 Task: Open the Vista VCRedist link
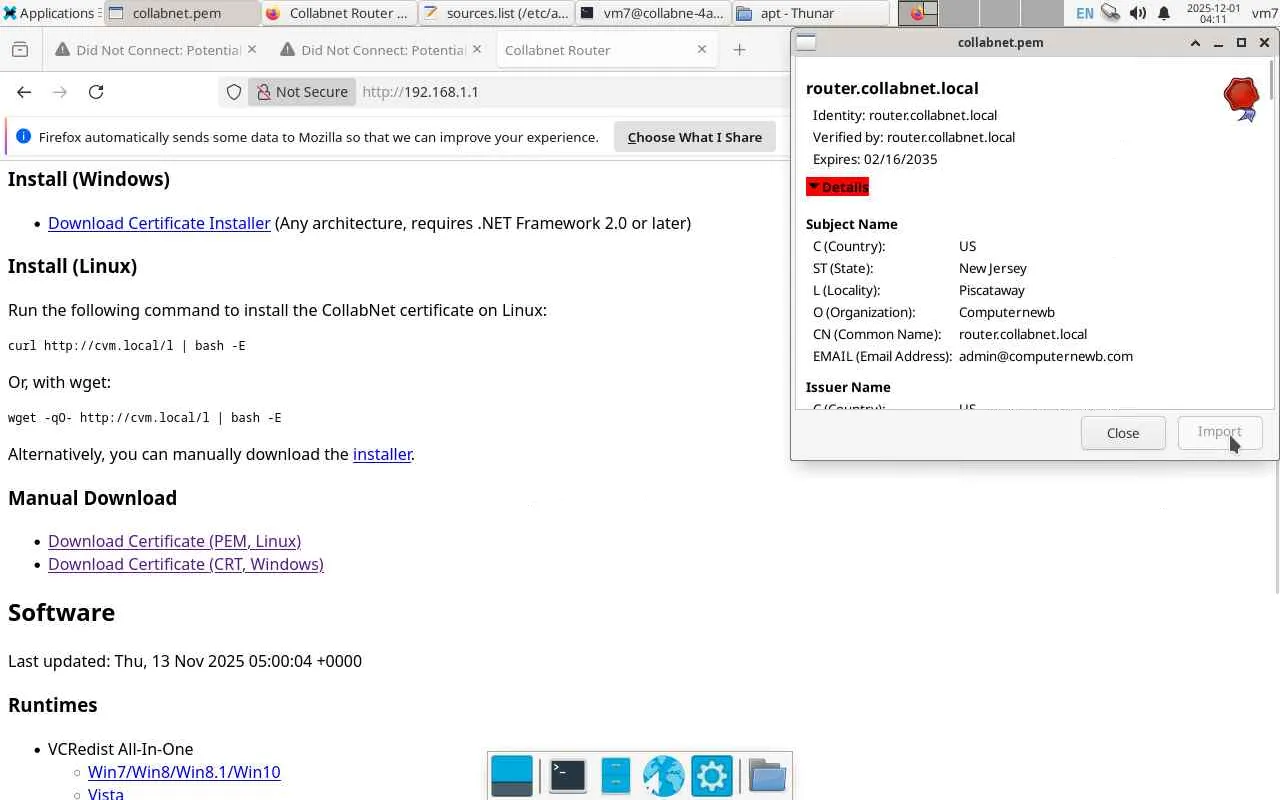click(106, 794)
